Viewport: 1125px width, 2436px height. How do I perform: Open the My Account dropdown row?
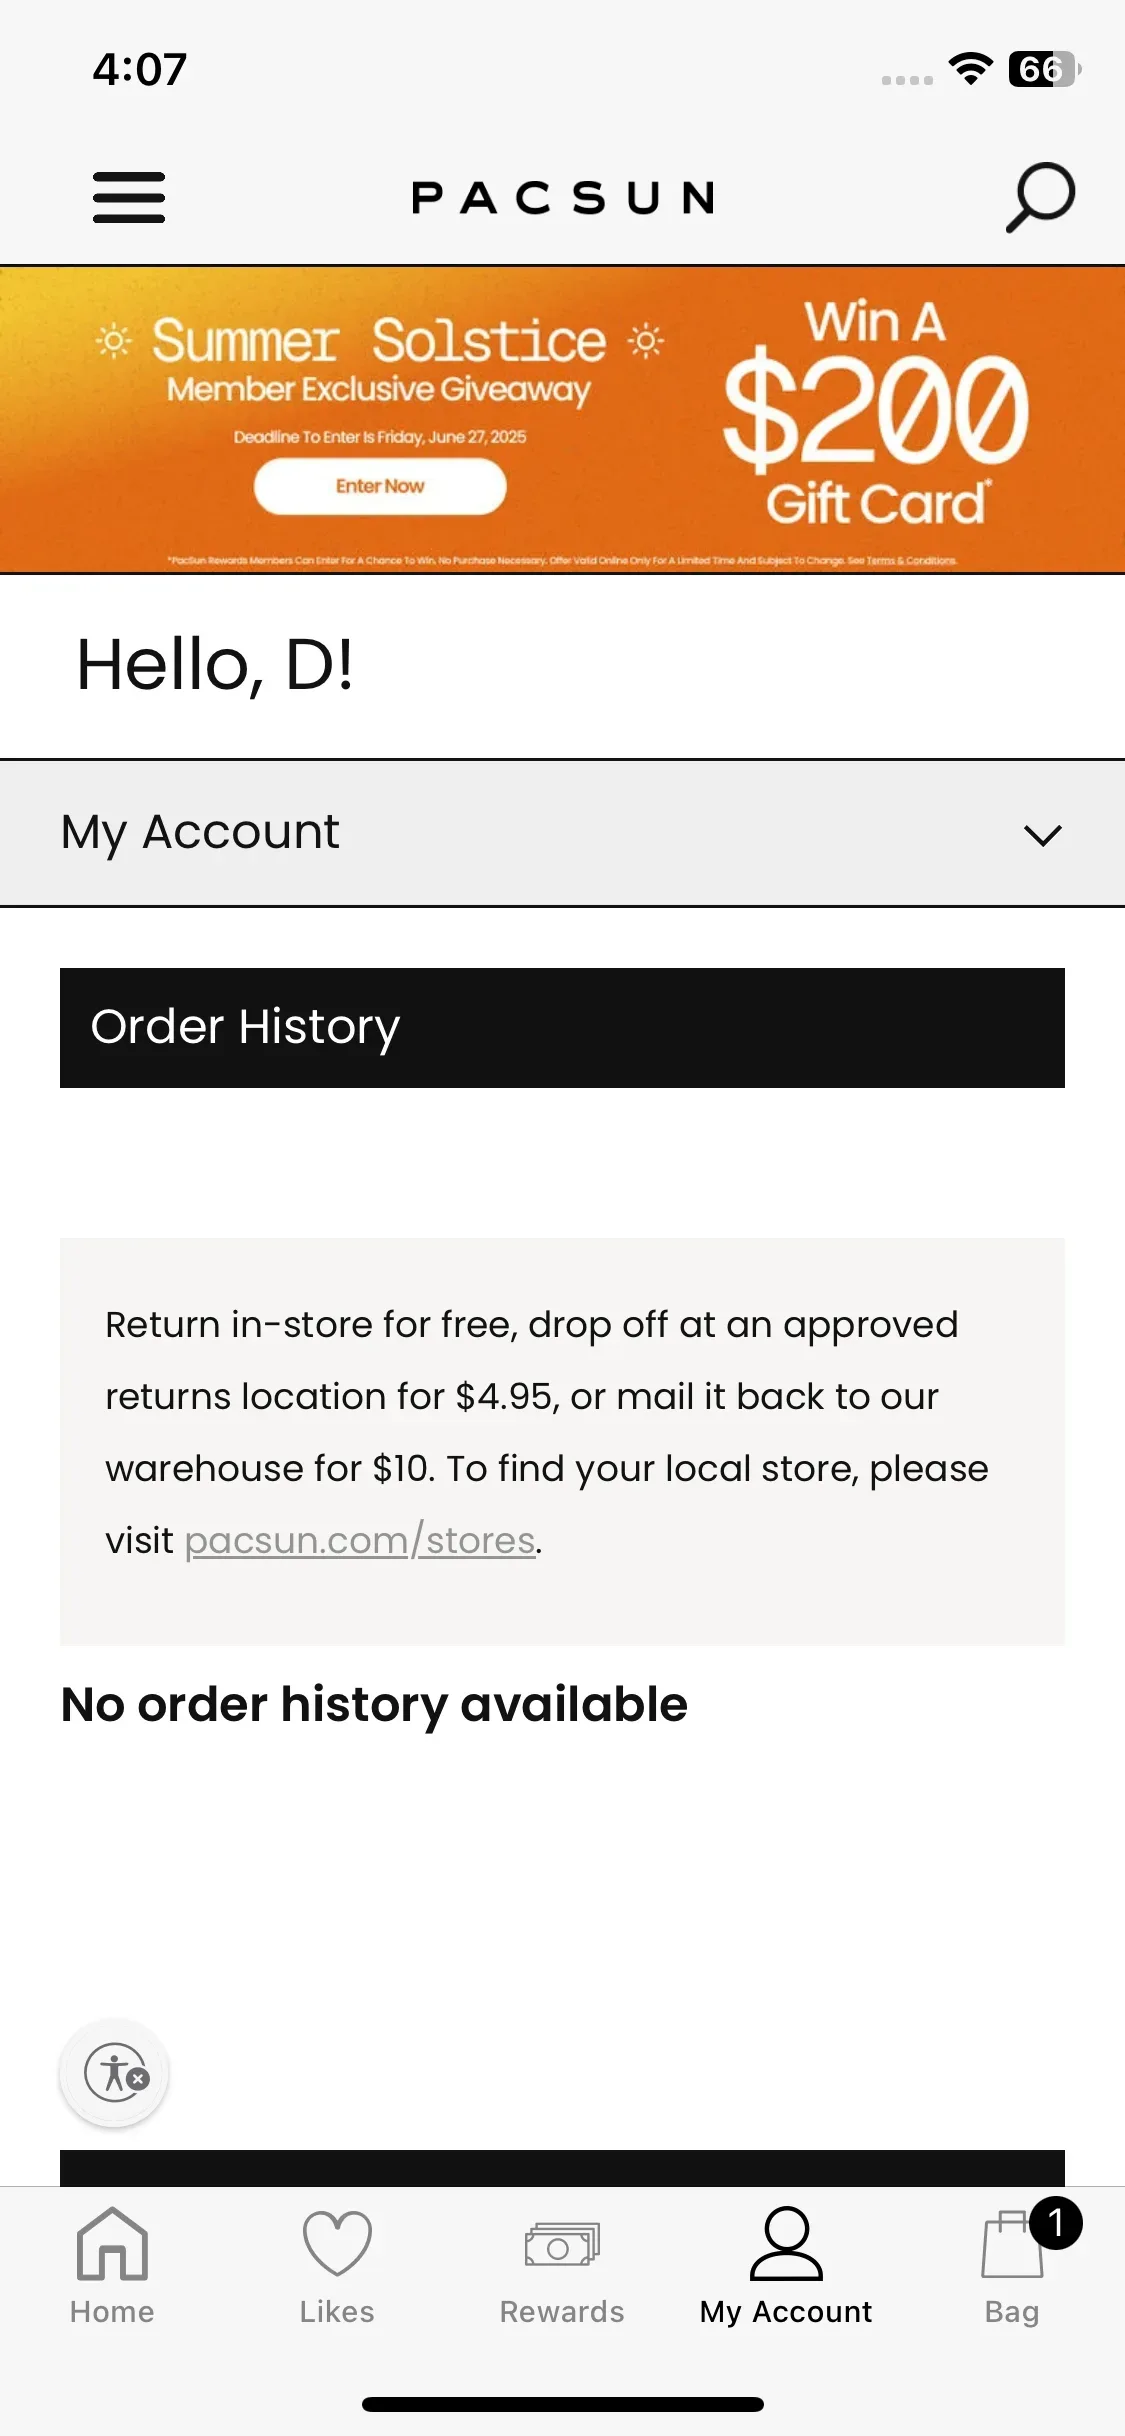[562, 833]
